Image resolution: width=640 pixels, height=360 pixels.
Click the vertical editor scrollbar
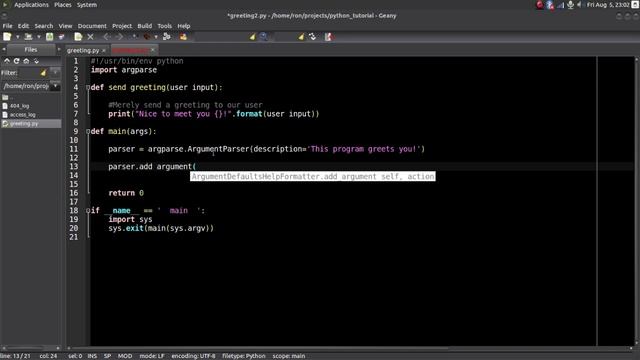pos(636,201)
